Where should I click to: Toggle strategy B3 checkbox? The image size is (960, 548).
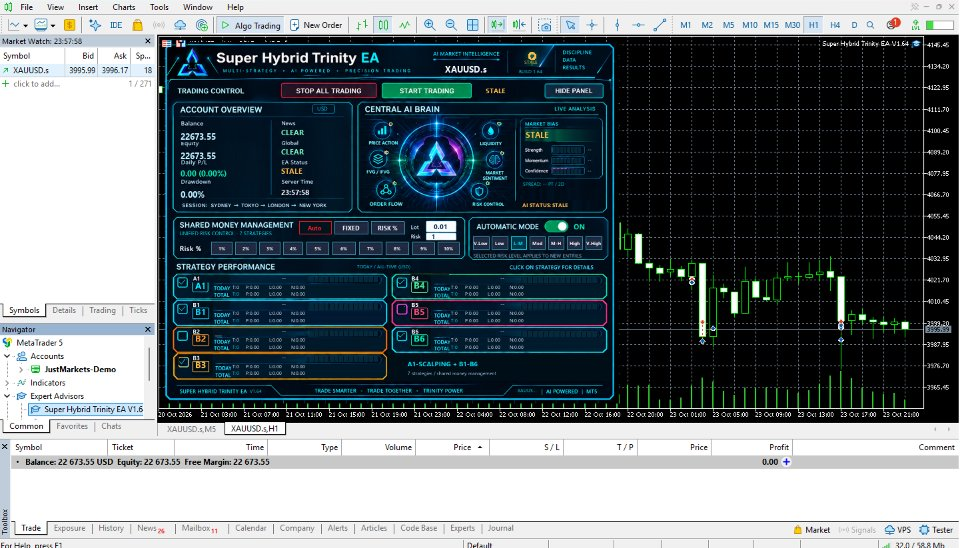[x=182, y=362]
